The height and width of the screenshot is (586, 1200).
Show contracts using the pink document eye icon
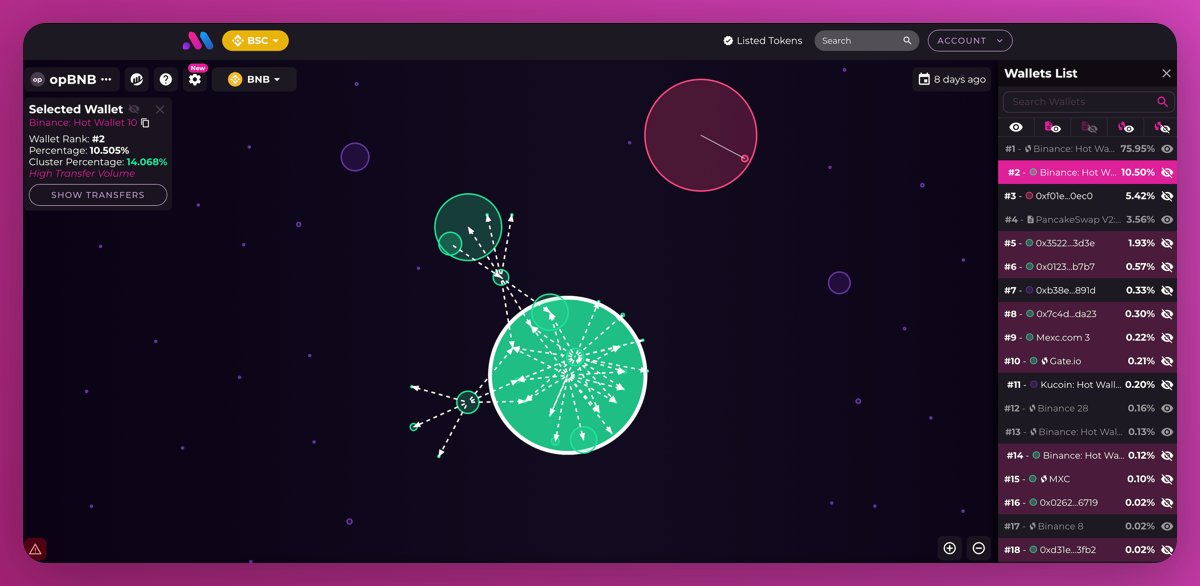[1052, 127]
